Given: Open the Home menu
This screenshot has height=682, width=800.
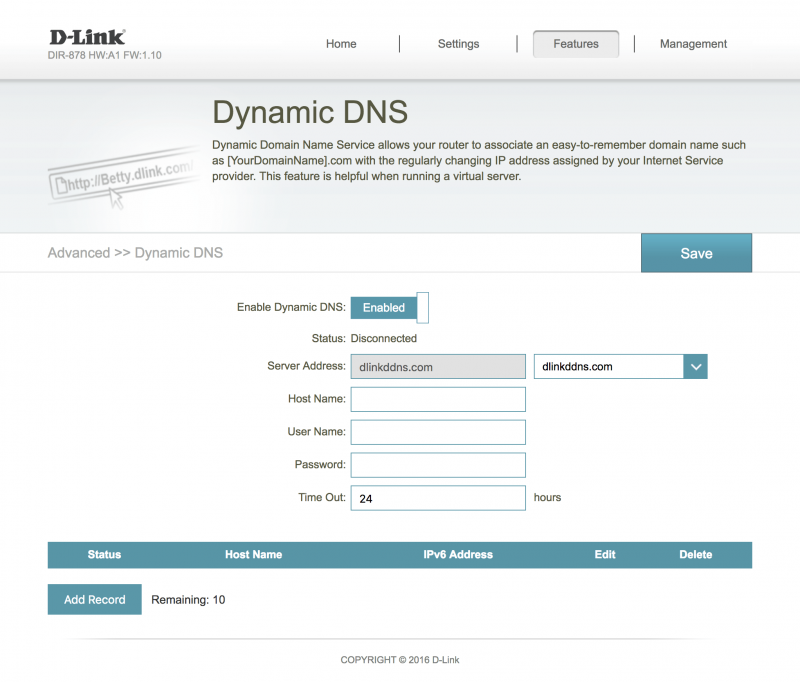Looking at the screenshot, I should click(x=341, y=44).
